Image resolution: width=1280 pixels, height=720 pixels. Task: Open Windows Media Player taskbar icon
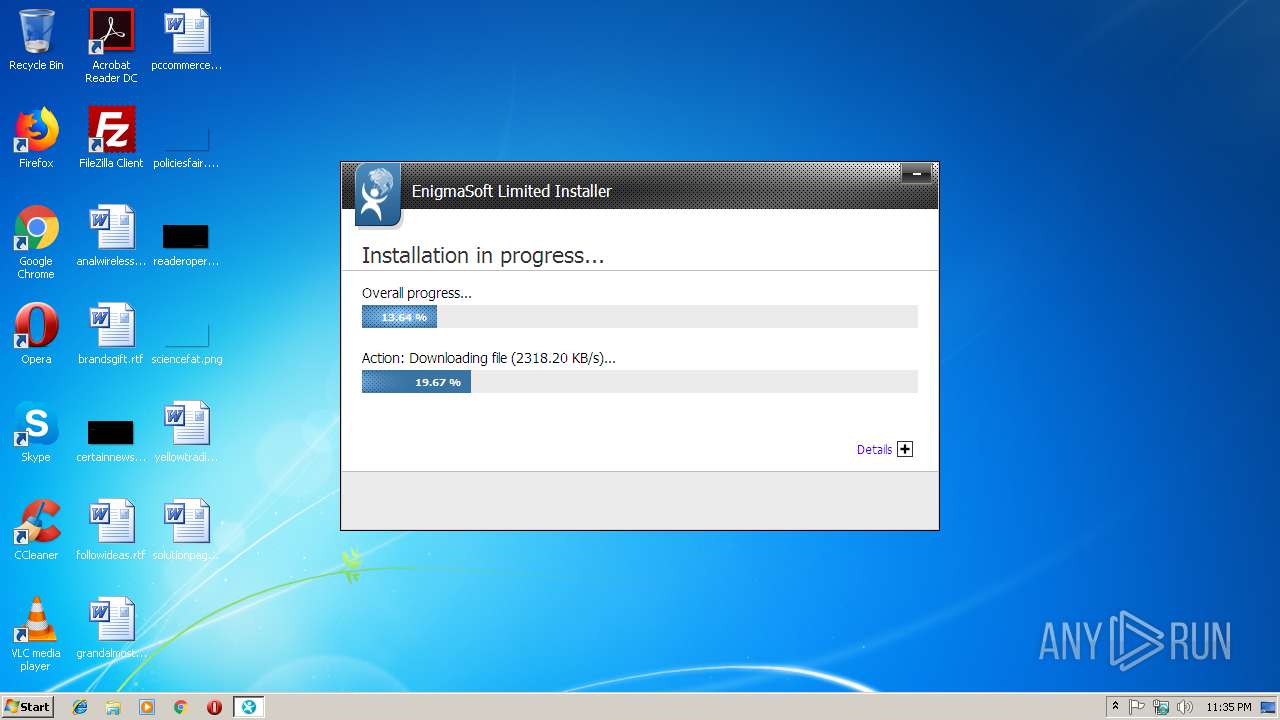pyautogui.click(x=147, y=707)
